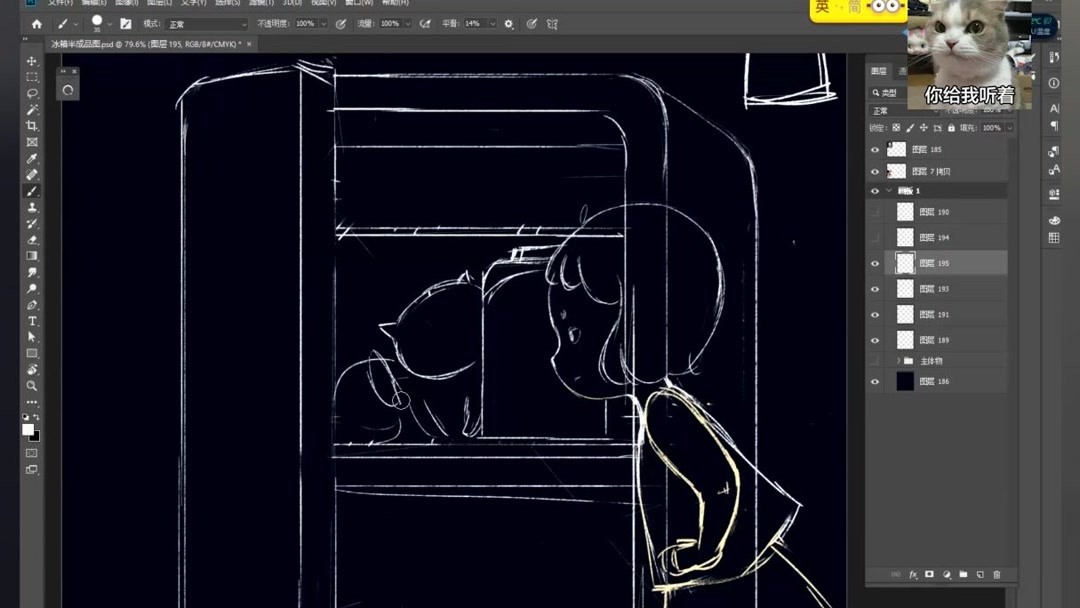The image size is (1080, 608).
Task: Open tool preset dropdown beside brush icon
Action: pos(76,24)
